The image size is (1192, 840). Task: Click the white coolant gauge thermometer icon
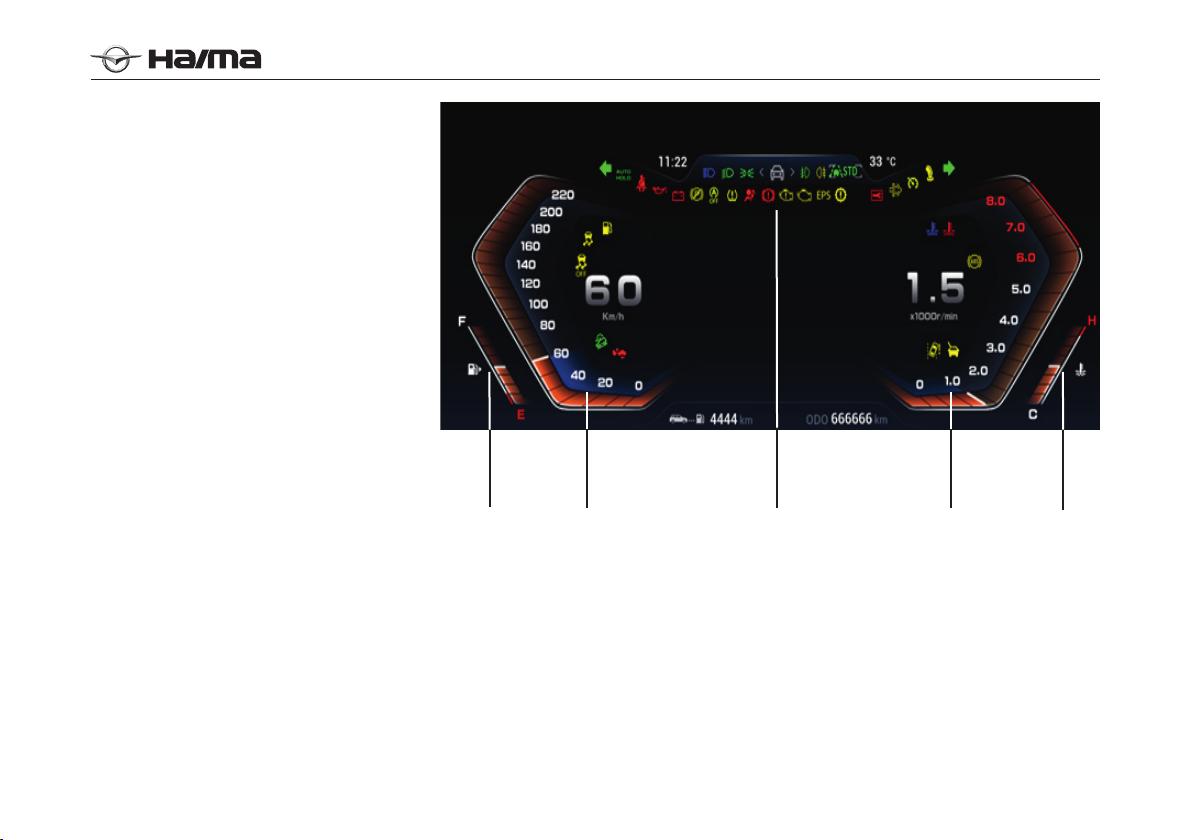(x=1080, y=370)
